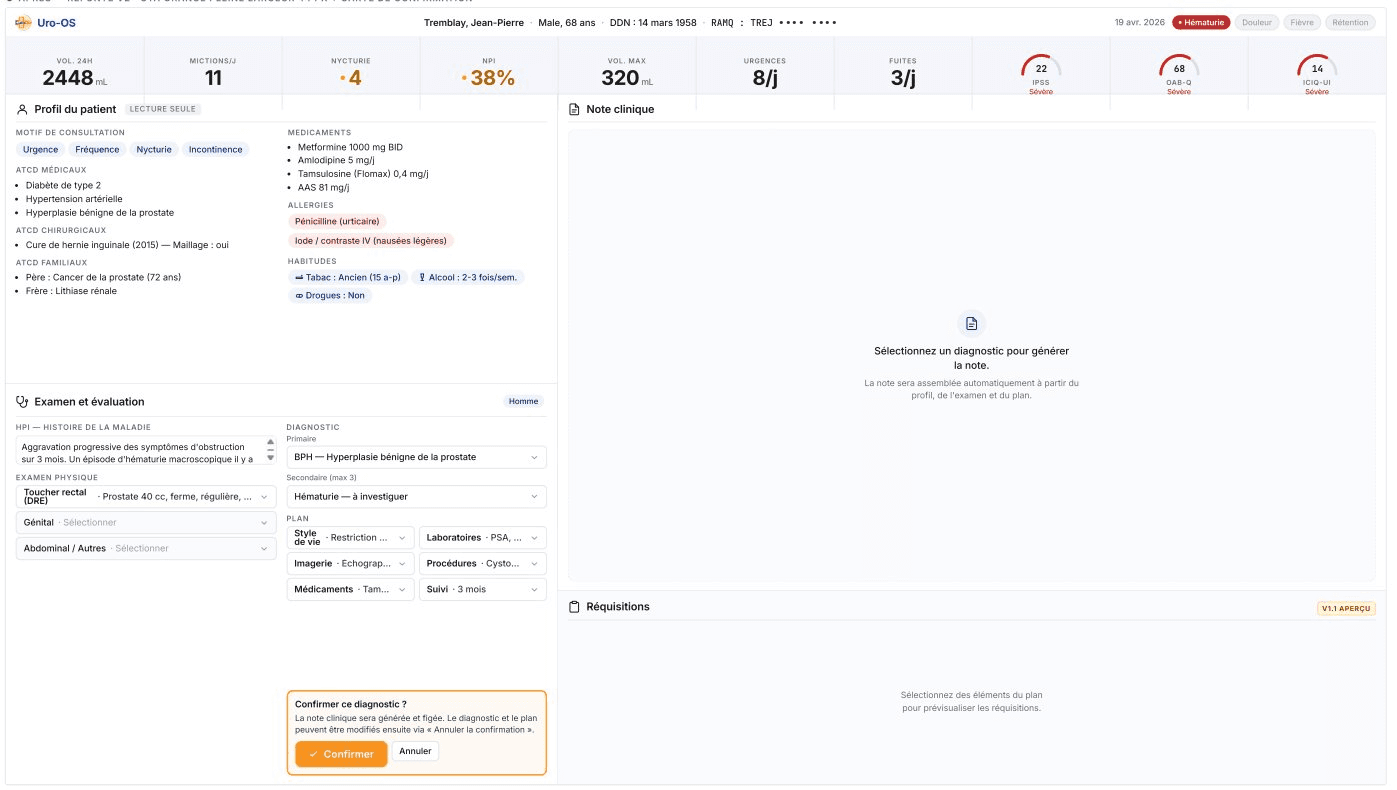
Task: Click the Nycturie consultation tag
Action: tap(154, 149)
